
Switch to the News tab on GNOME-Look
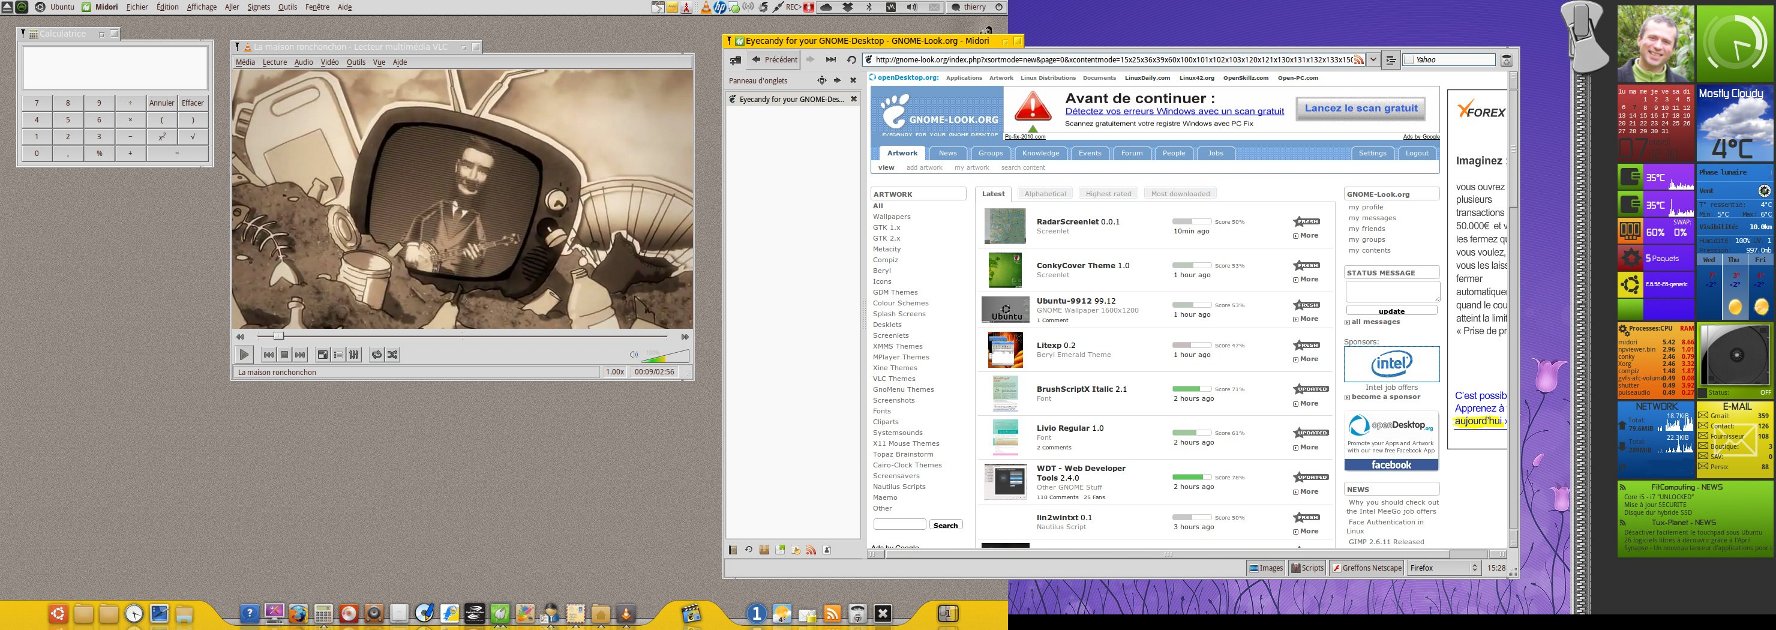948,153
